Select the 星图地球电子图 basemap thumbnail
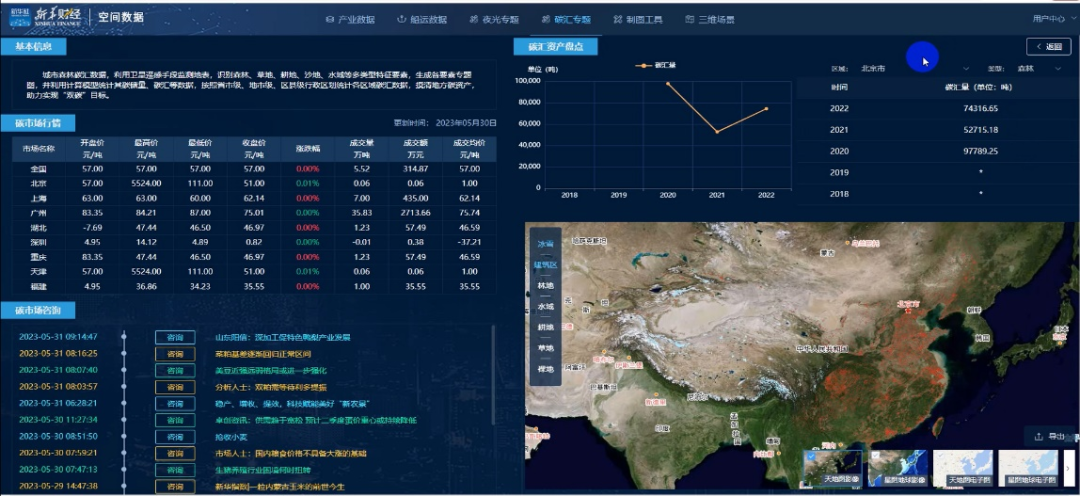The width and height of the screenshot is (1080, 496). point(1028,468)
